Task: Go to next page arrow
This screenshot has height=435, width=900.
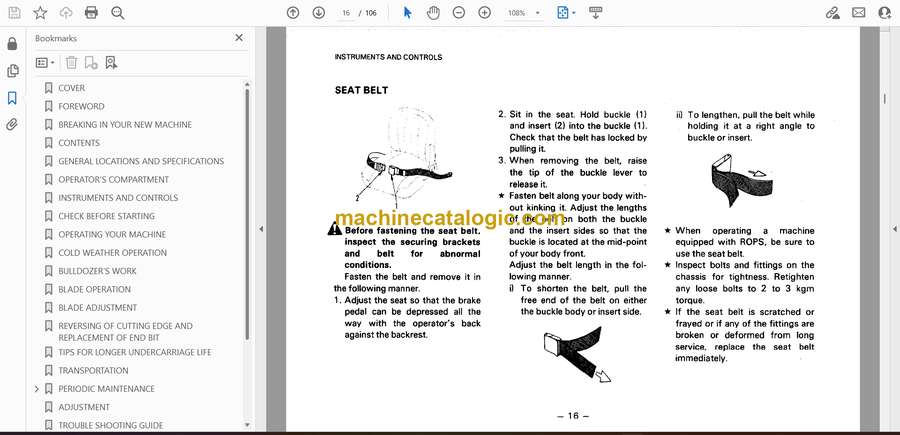Action: point(319,13)
